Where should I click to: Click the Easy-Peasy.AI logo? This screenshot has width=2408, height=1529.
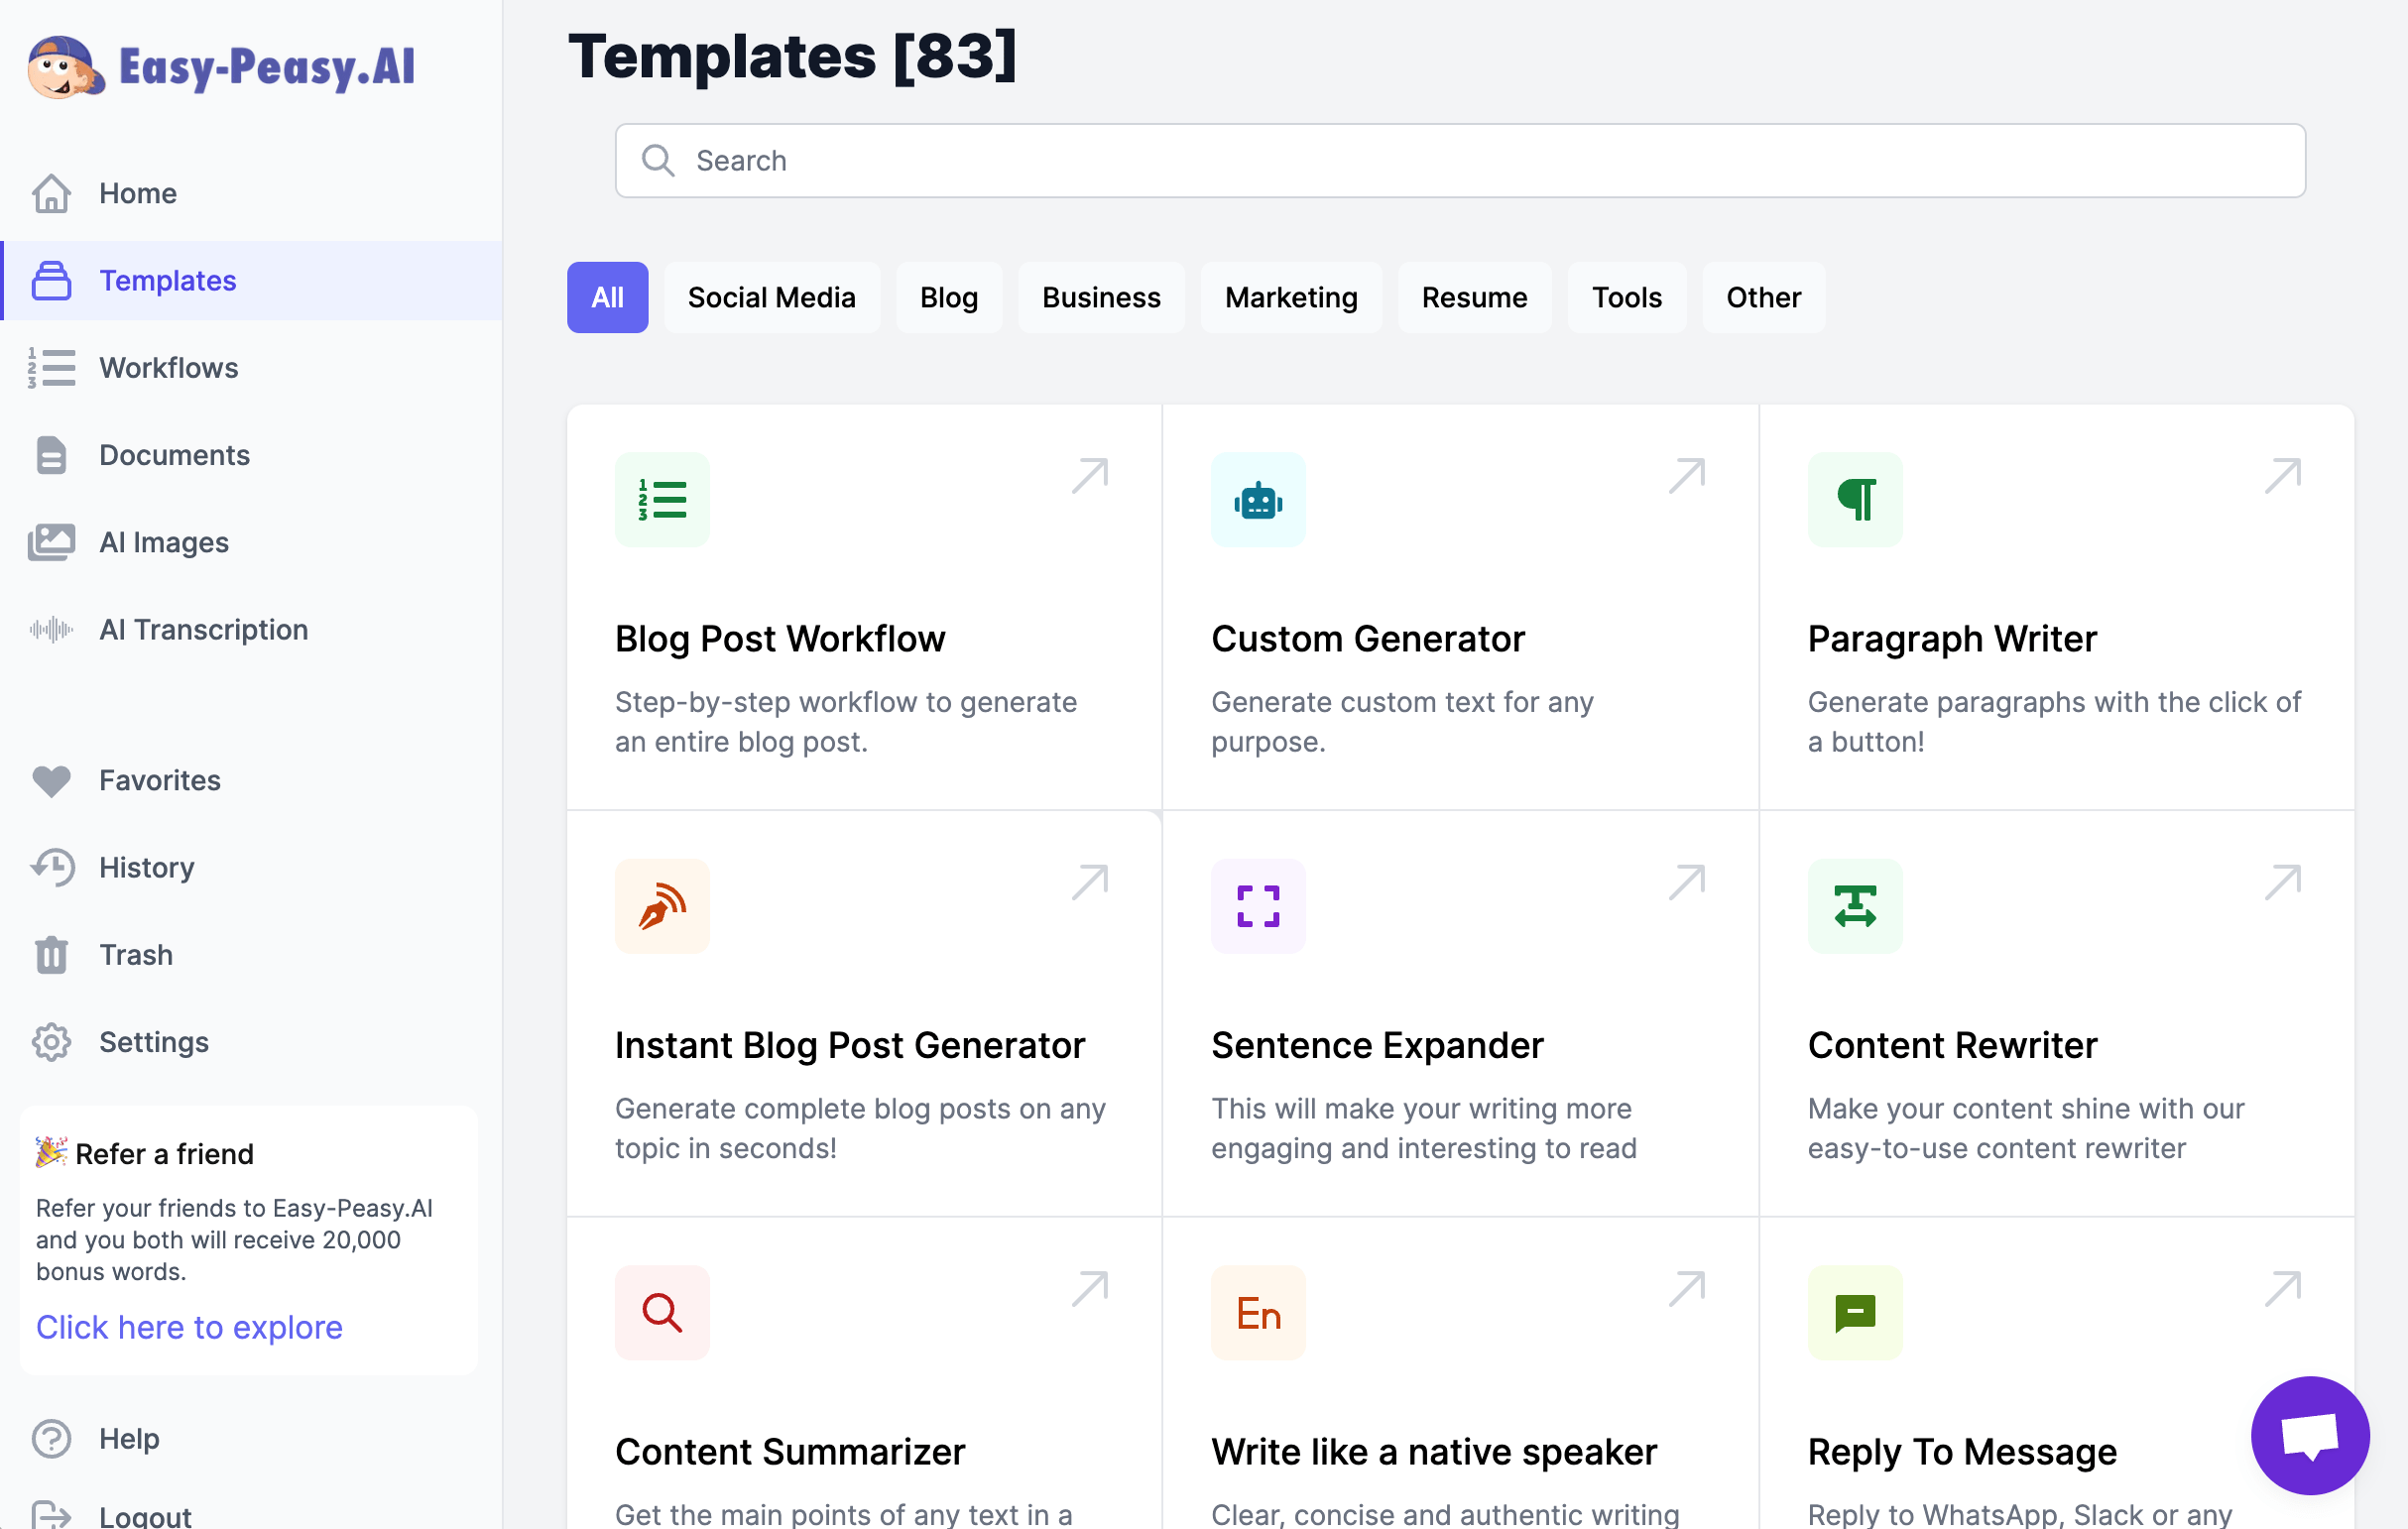pos(222,67)
